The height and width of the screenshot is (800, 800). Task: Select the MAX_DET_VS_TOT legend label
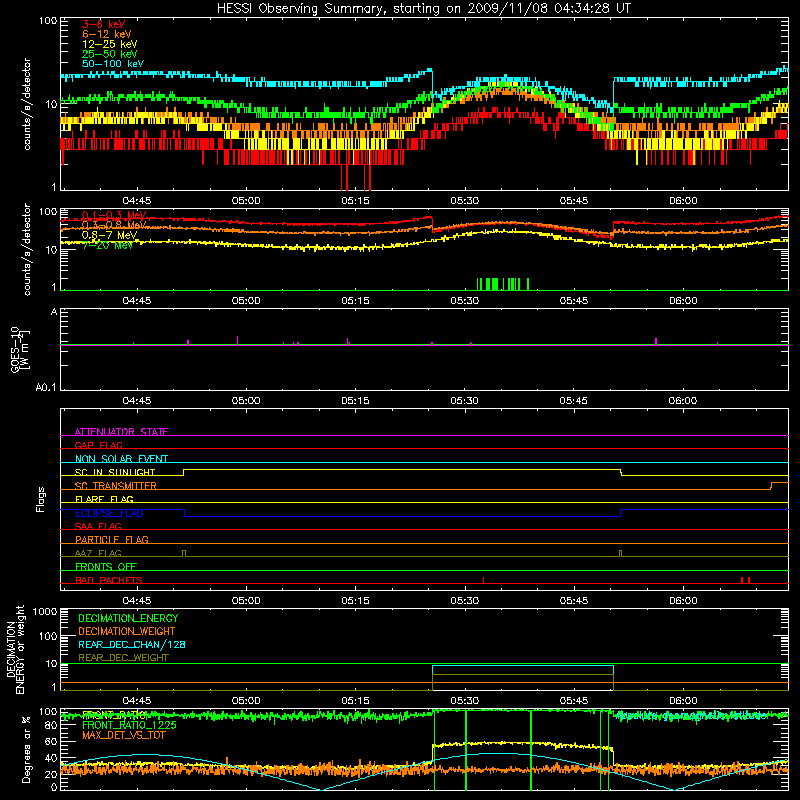[x=124, y=735]
